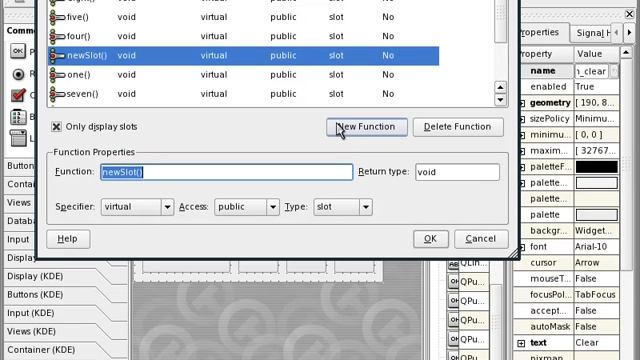Cancel the Edit Functions dialog
Viewport: 640px width, 360px height.
tap(481, 239)
